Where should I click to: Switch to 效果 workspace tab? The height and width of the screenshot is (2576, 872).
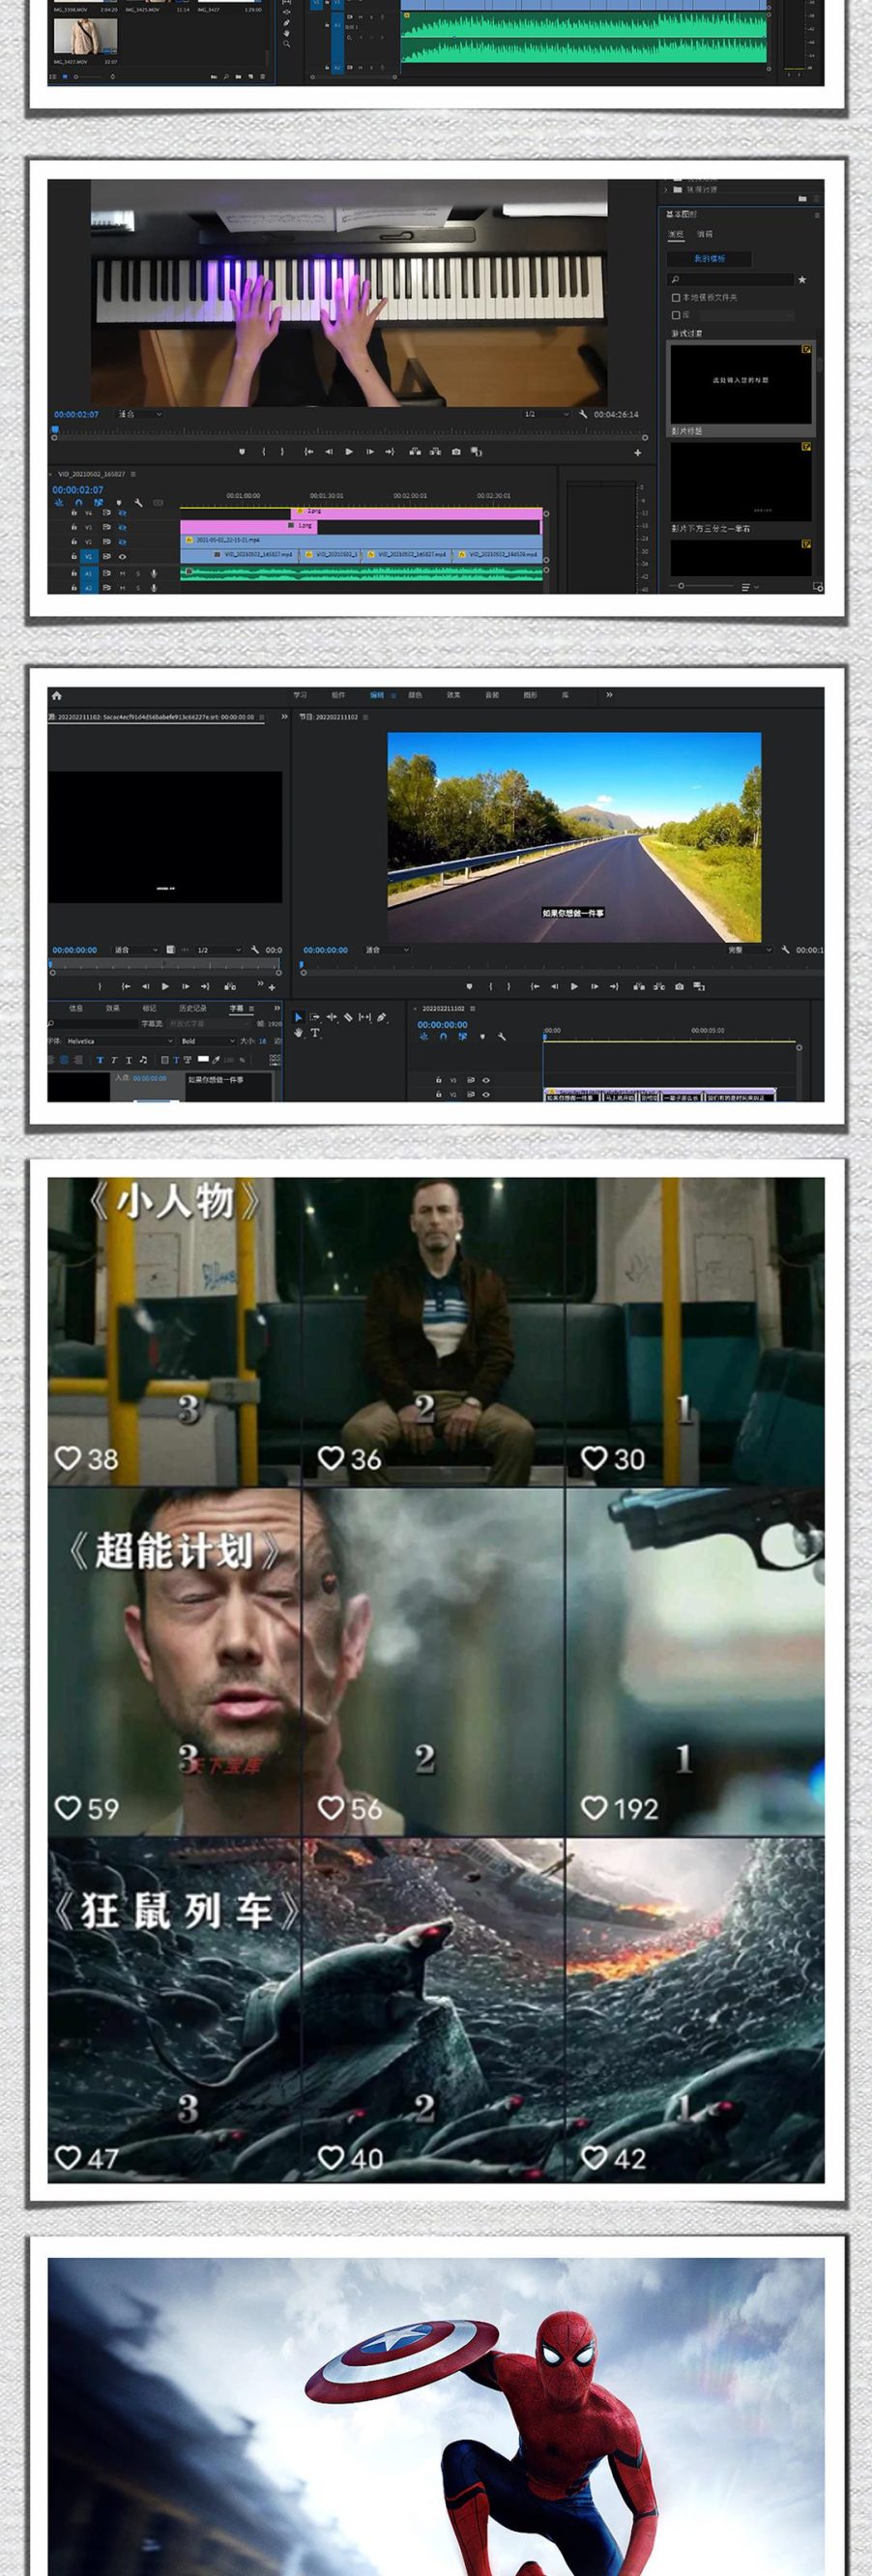tap(453, 695)
